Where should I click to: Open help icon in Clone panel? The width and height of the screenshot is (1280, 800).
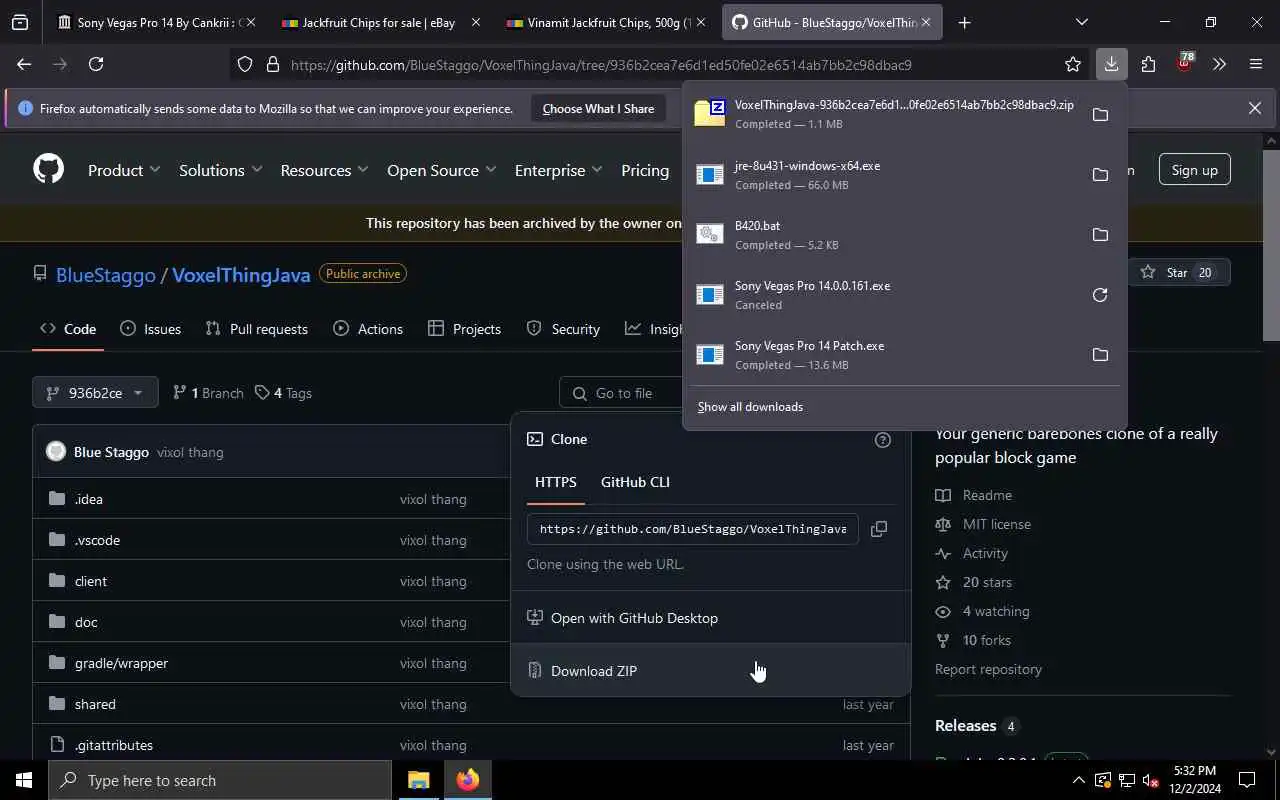(882, 439)
